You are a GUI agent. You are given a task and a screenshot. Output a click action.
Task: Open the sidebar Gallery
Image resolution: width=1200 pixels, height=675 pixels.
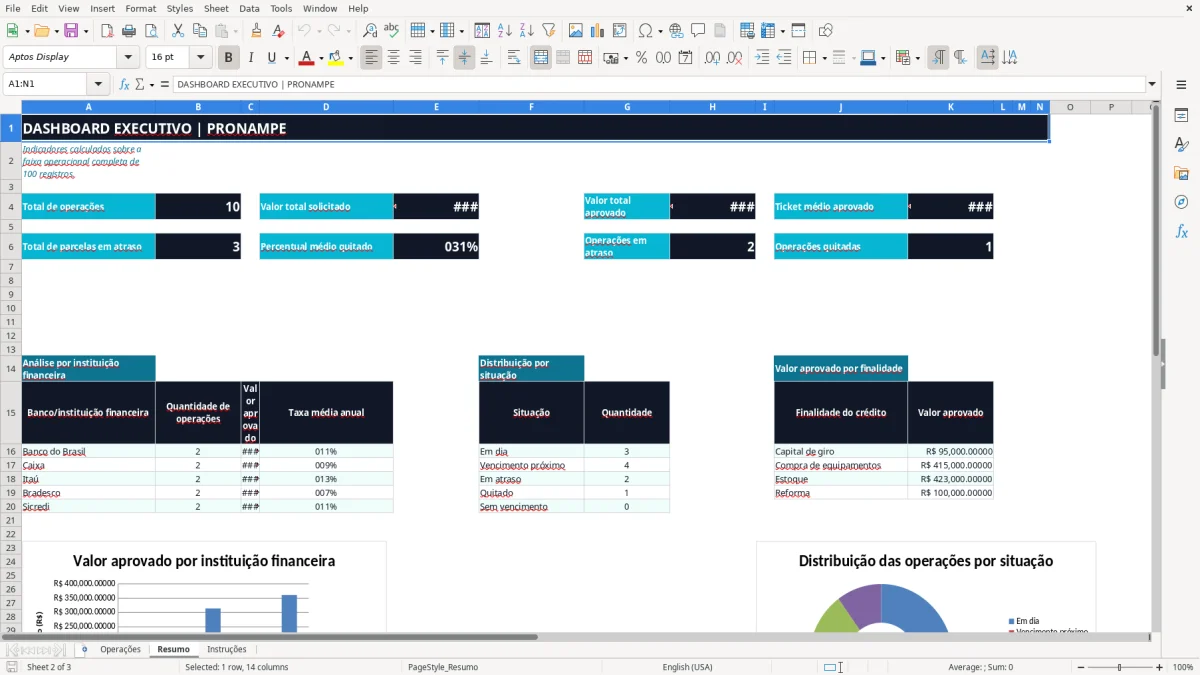pyautogui.click(x=1181, y=173)
